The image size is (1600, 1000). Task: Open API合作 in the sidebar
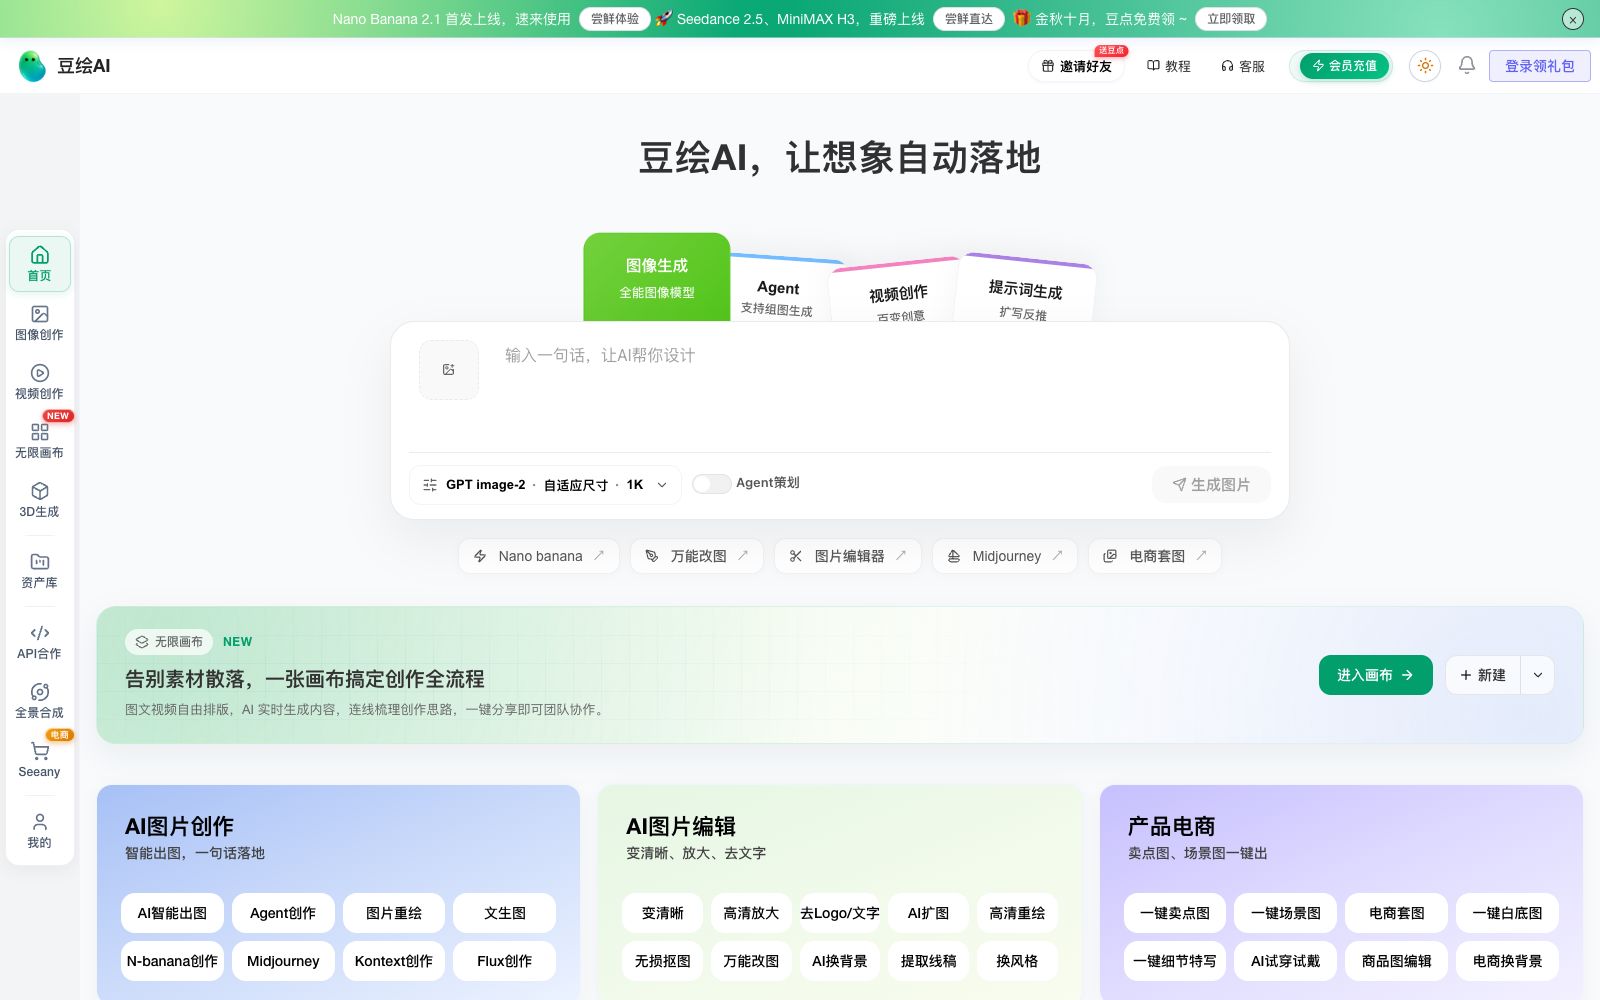coord(40,642)
